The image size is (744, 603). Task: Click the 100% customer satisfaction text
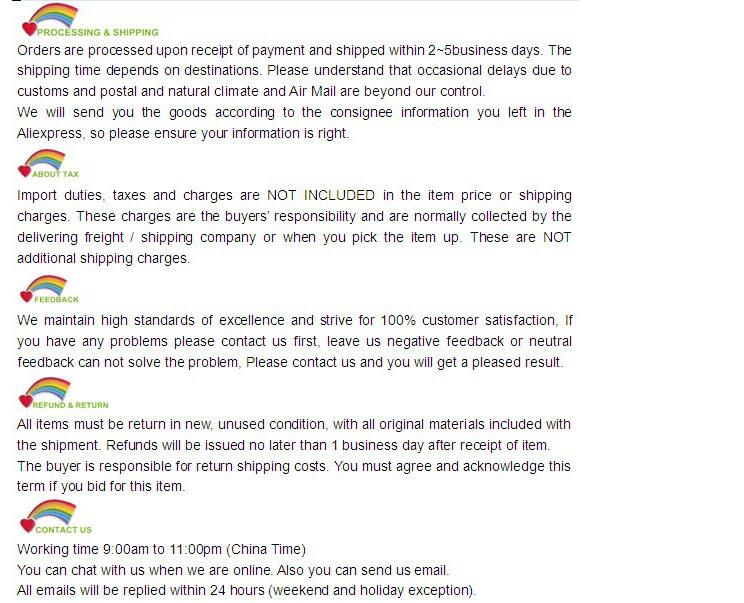click(468, 320)
